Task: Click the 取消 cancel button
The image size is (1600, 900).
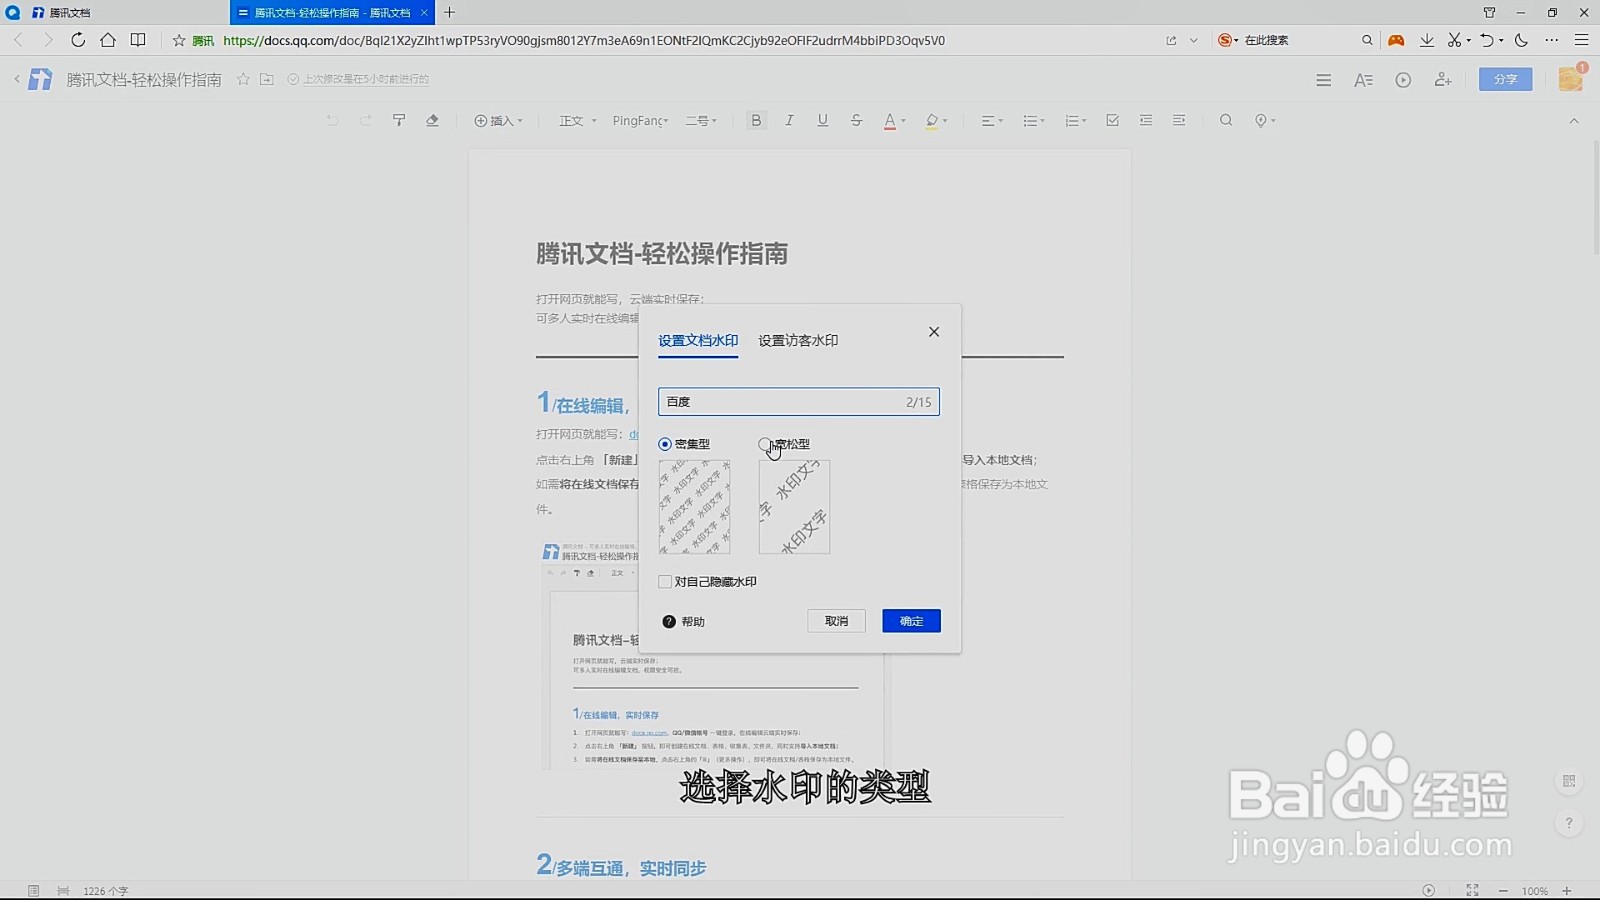Action: [x=836, y=621]
